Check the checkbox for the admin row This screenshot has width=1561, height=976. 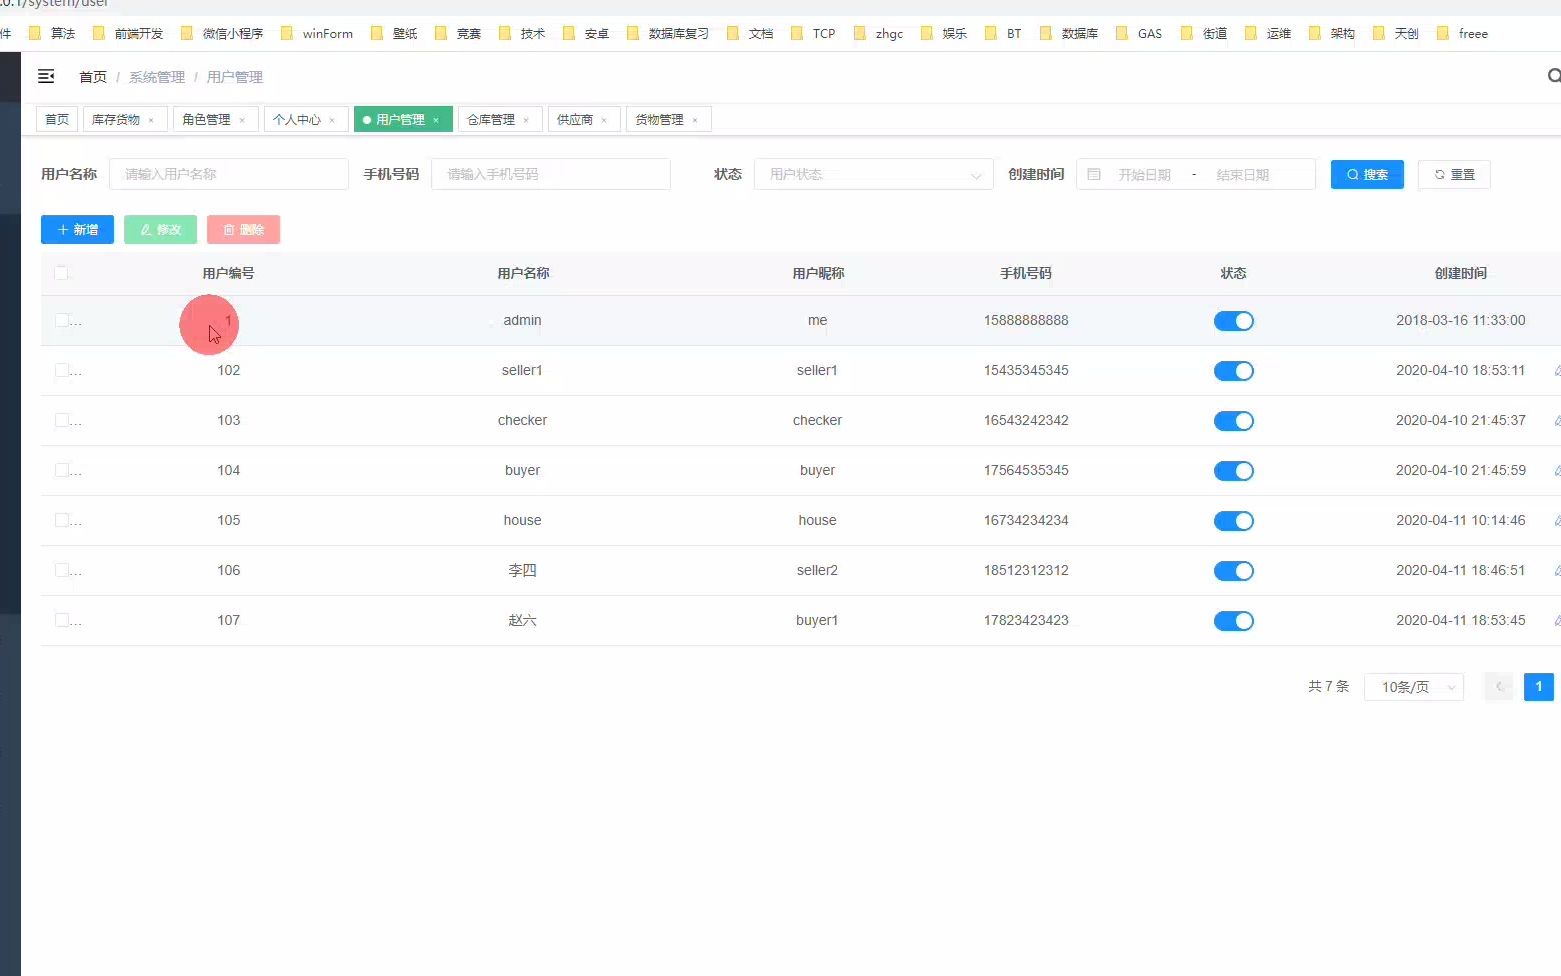click(61, 320)
